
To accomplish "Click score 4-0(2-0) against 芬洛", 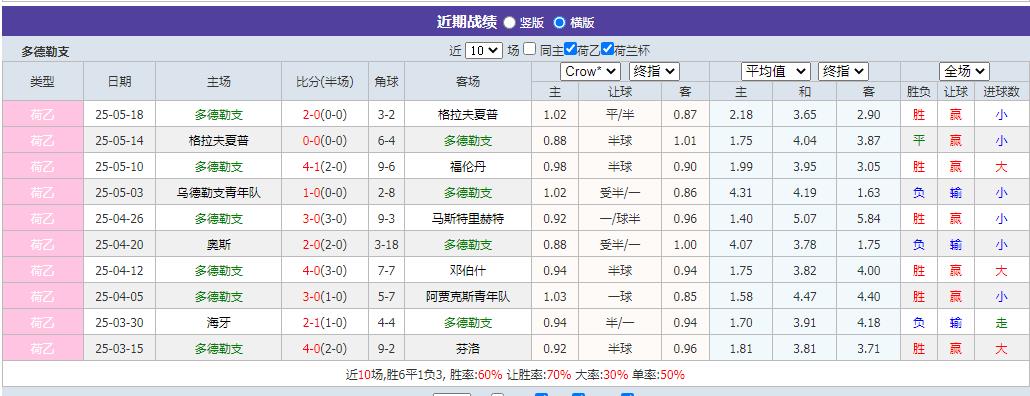I will (x=325, y=349).
